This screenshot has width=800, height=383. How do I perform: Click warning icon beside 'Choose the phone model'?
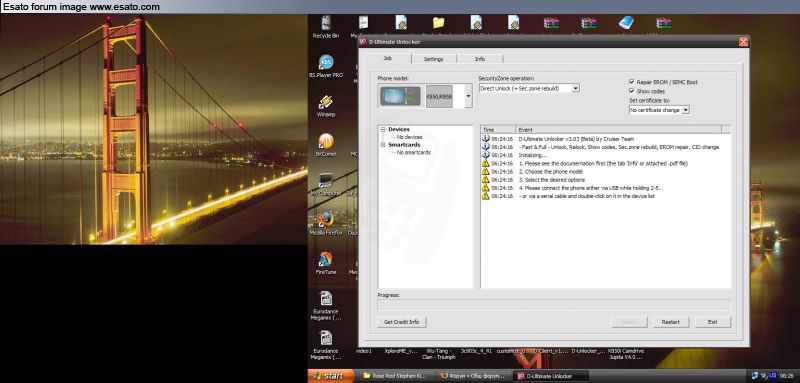(485, 171)
